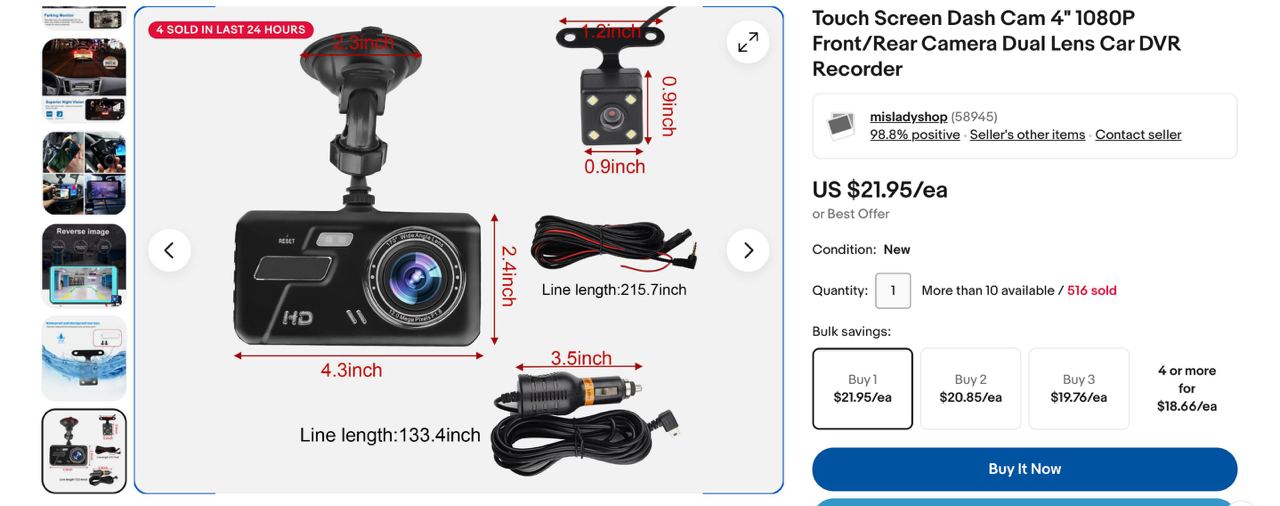The image size is (1280, 506).
Task: Select Buy 3 at $19.76/ea option
Action: click(1079, 388)
